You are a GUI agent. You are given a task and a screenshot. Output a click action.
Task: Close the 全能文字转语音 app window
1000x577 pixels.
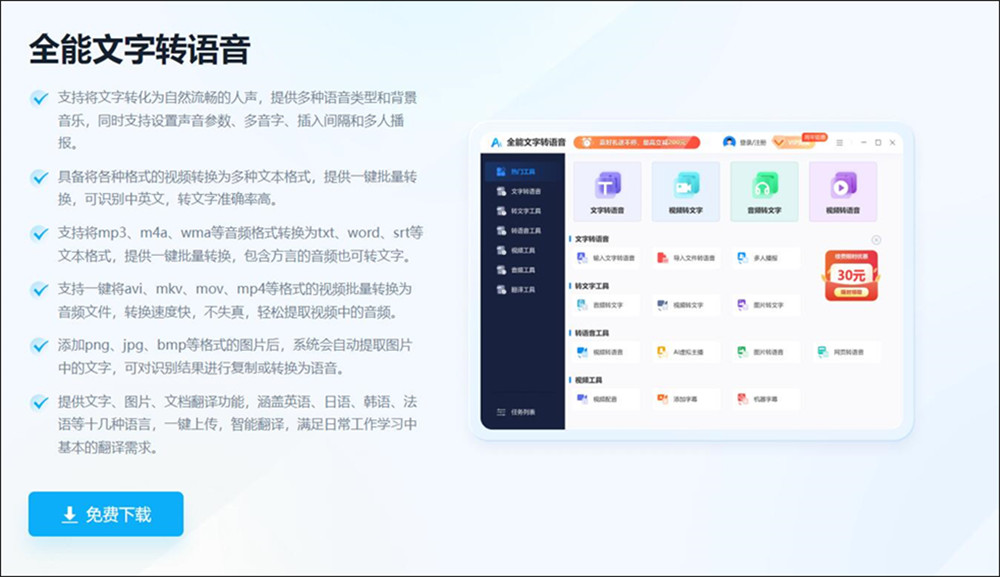click(892, 142)
